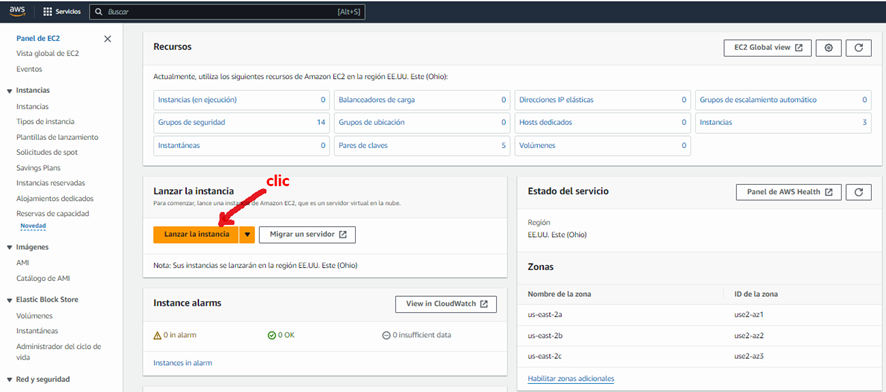Collapse the Red y seguridad section
The width and height of the screenshot is (886, 392).
point(10,380)
